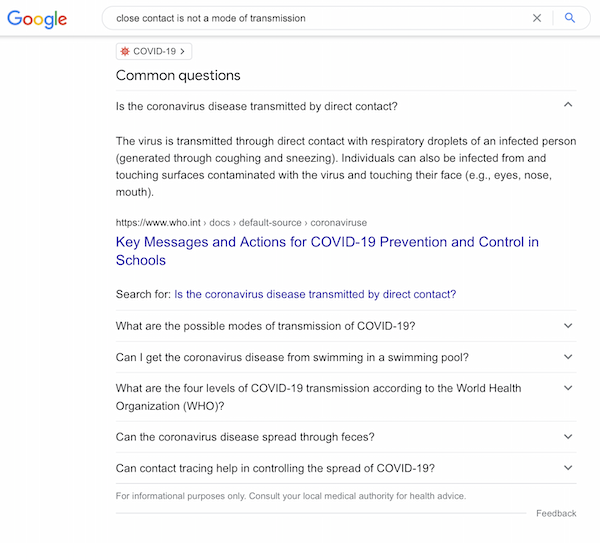Click inside the search input field

(300, 18)
